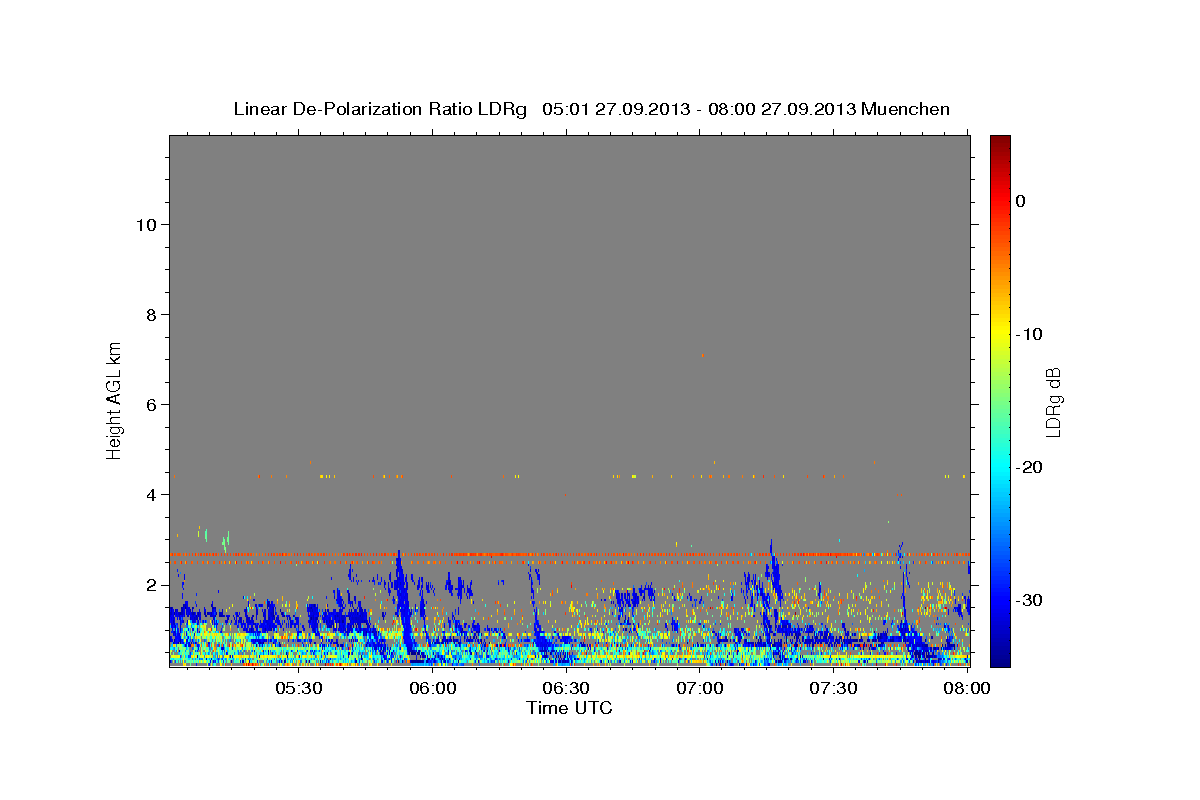The width and height of the screenshot is (1200, 800).
Task: Click the 05:30 time tick label
Action: (299, 688)
